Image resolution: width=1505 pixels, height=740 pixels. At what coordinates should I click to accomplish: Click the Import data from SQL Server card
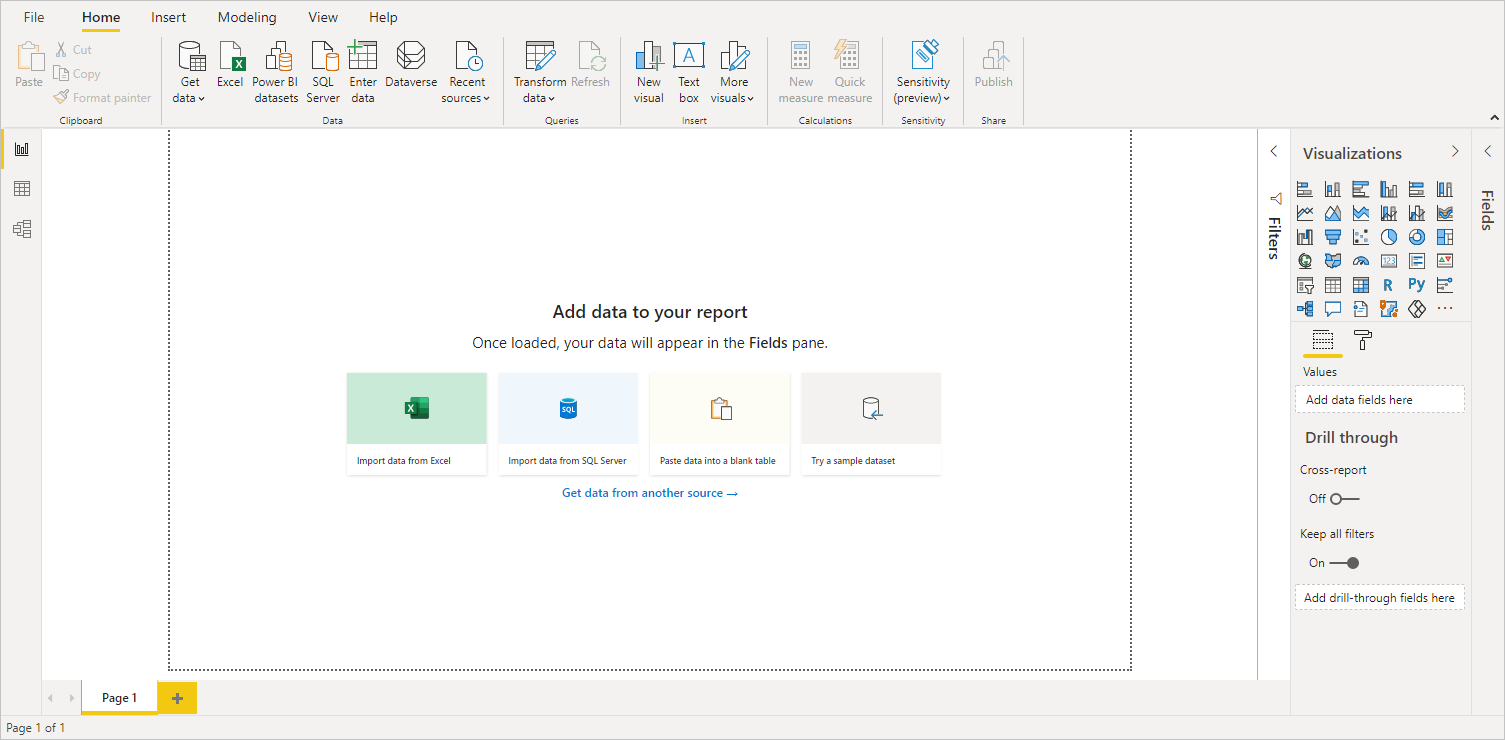568,424
